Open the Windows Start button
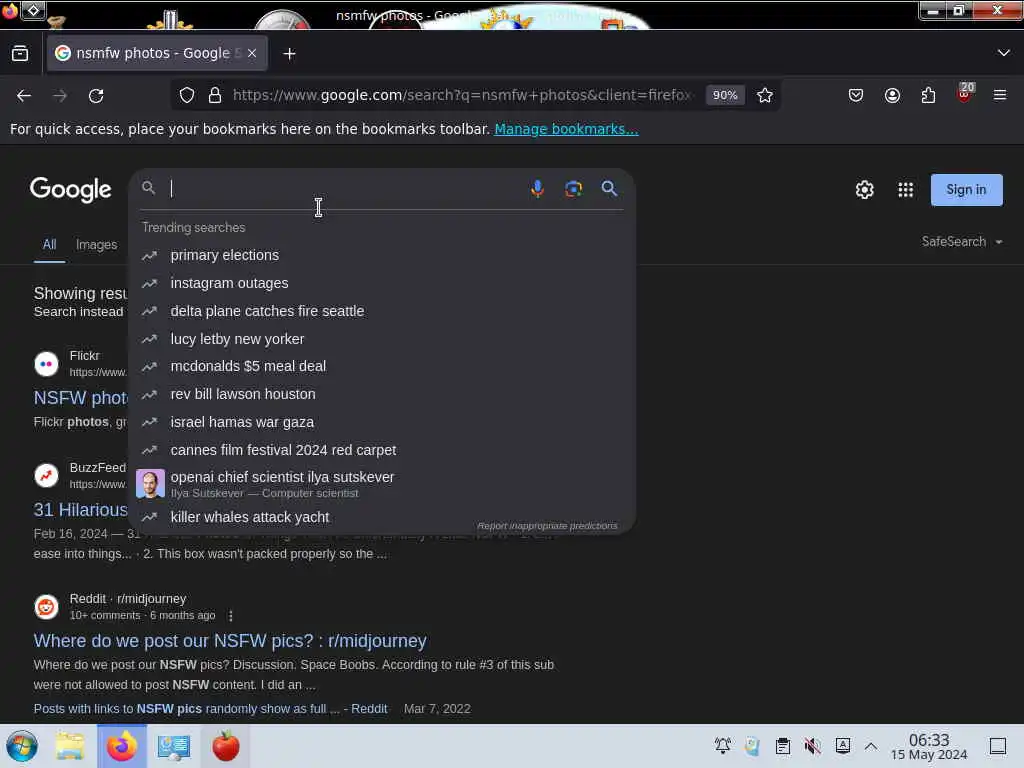Image resolution: width=1024 pixels, height=768 pixels. pos(22,746)
